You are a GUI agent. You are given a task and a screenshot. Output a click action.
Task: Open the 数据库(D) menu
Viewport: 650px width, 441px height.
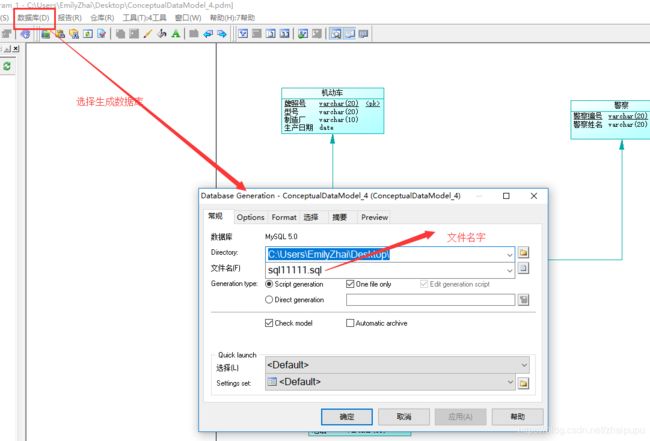(34, 18)
